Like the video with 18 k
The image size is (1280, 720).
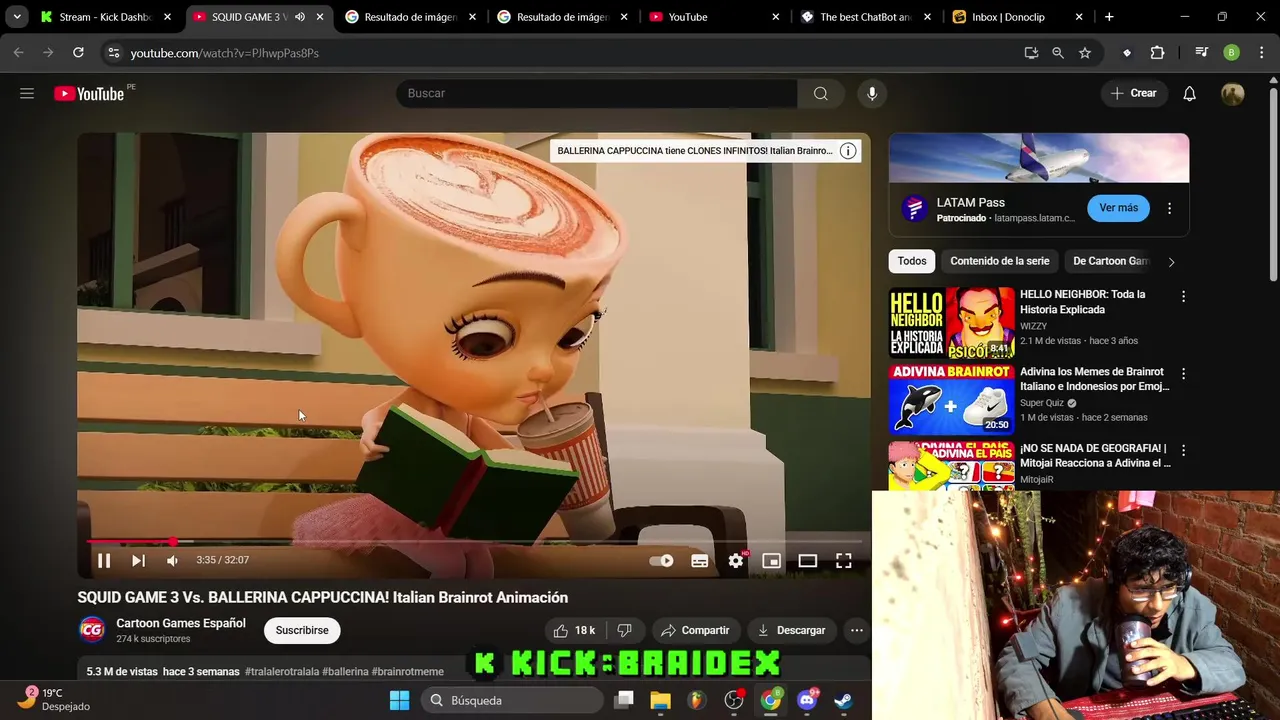coord(574,630)
